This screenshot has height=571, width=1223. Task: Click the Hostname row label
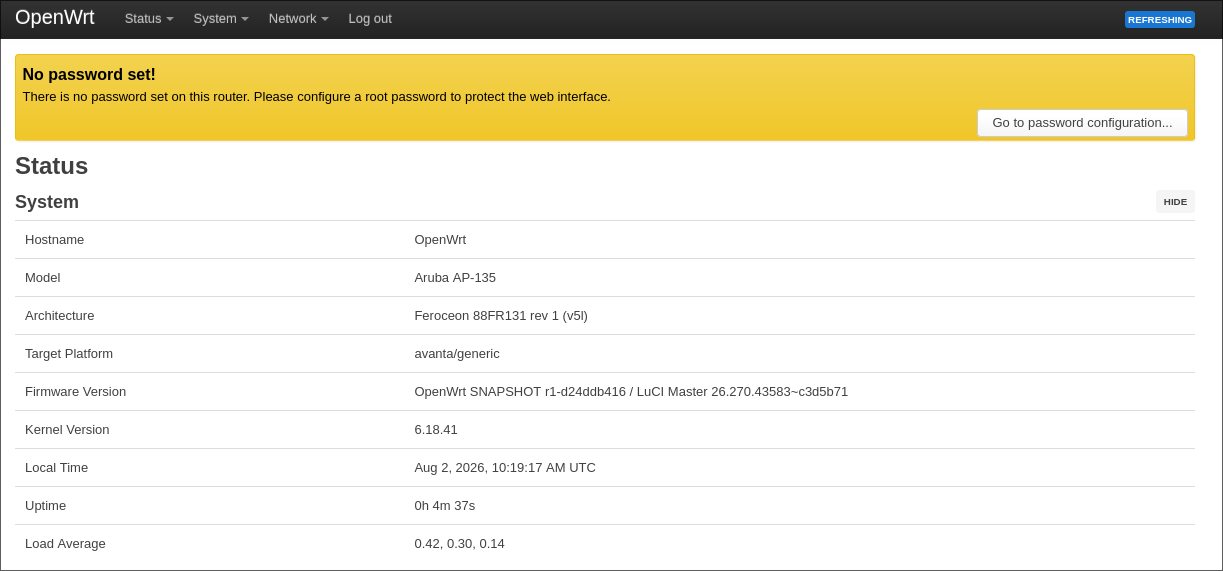[x=55, y=240]
